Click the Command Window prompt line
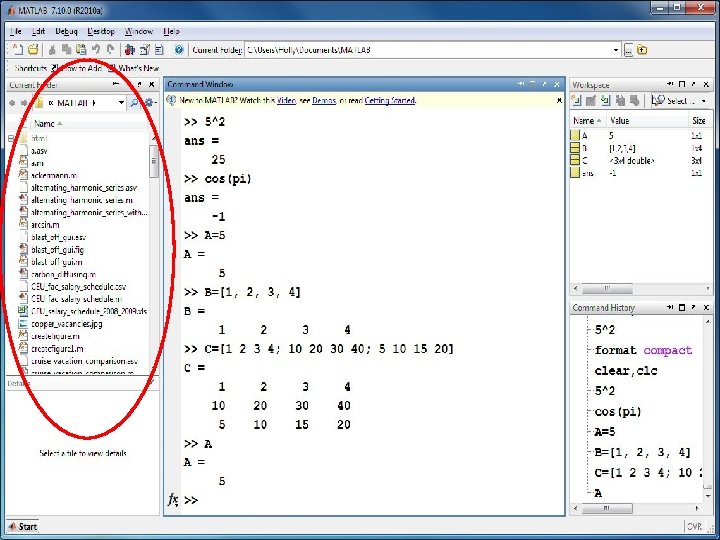 tap(372, 500)
